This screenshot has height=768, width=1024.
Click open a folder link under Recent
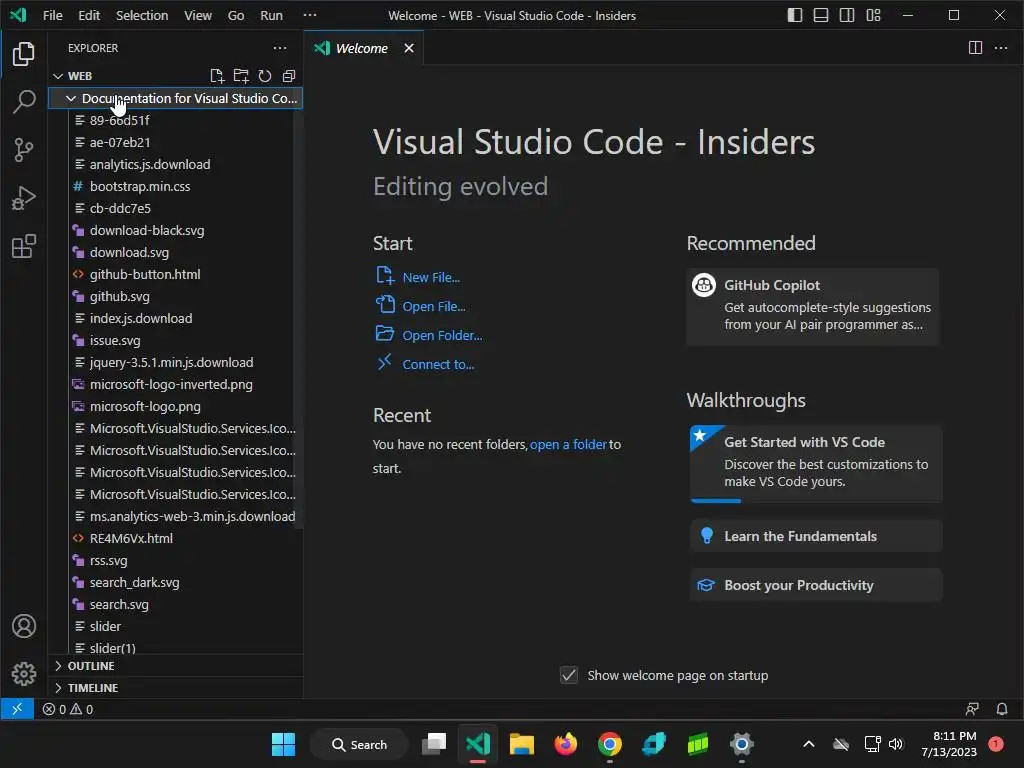tap(568, 445)
